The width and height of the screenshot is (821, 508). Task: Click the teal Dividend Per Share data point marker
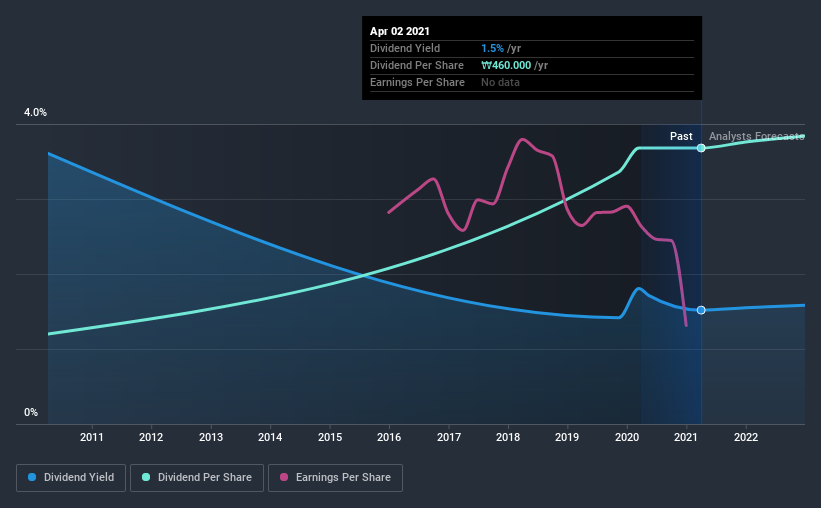coord(701,148)
